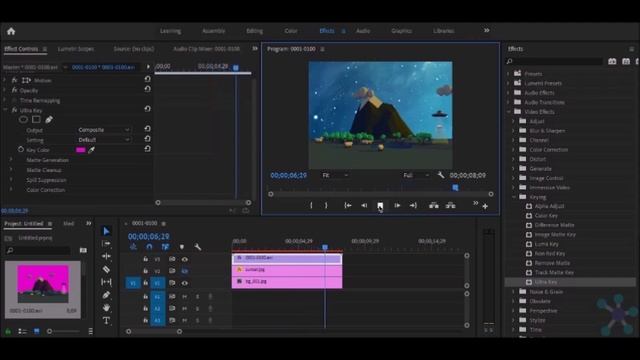Collapse the Keying effects folder
The image size is (640, 360).
coord(514,197)
